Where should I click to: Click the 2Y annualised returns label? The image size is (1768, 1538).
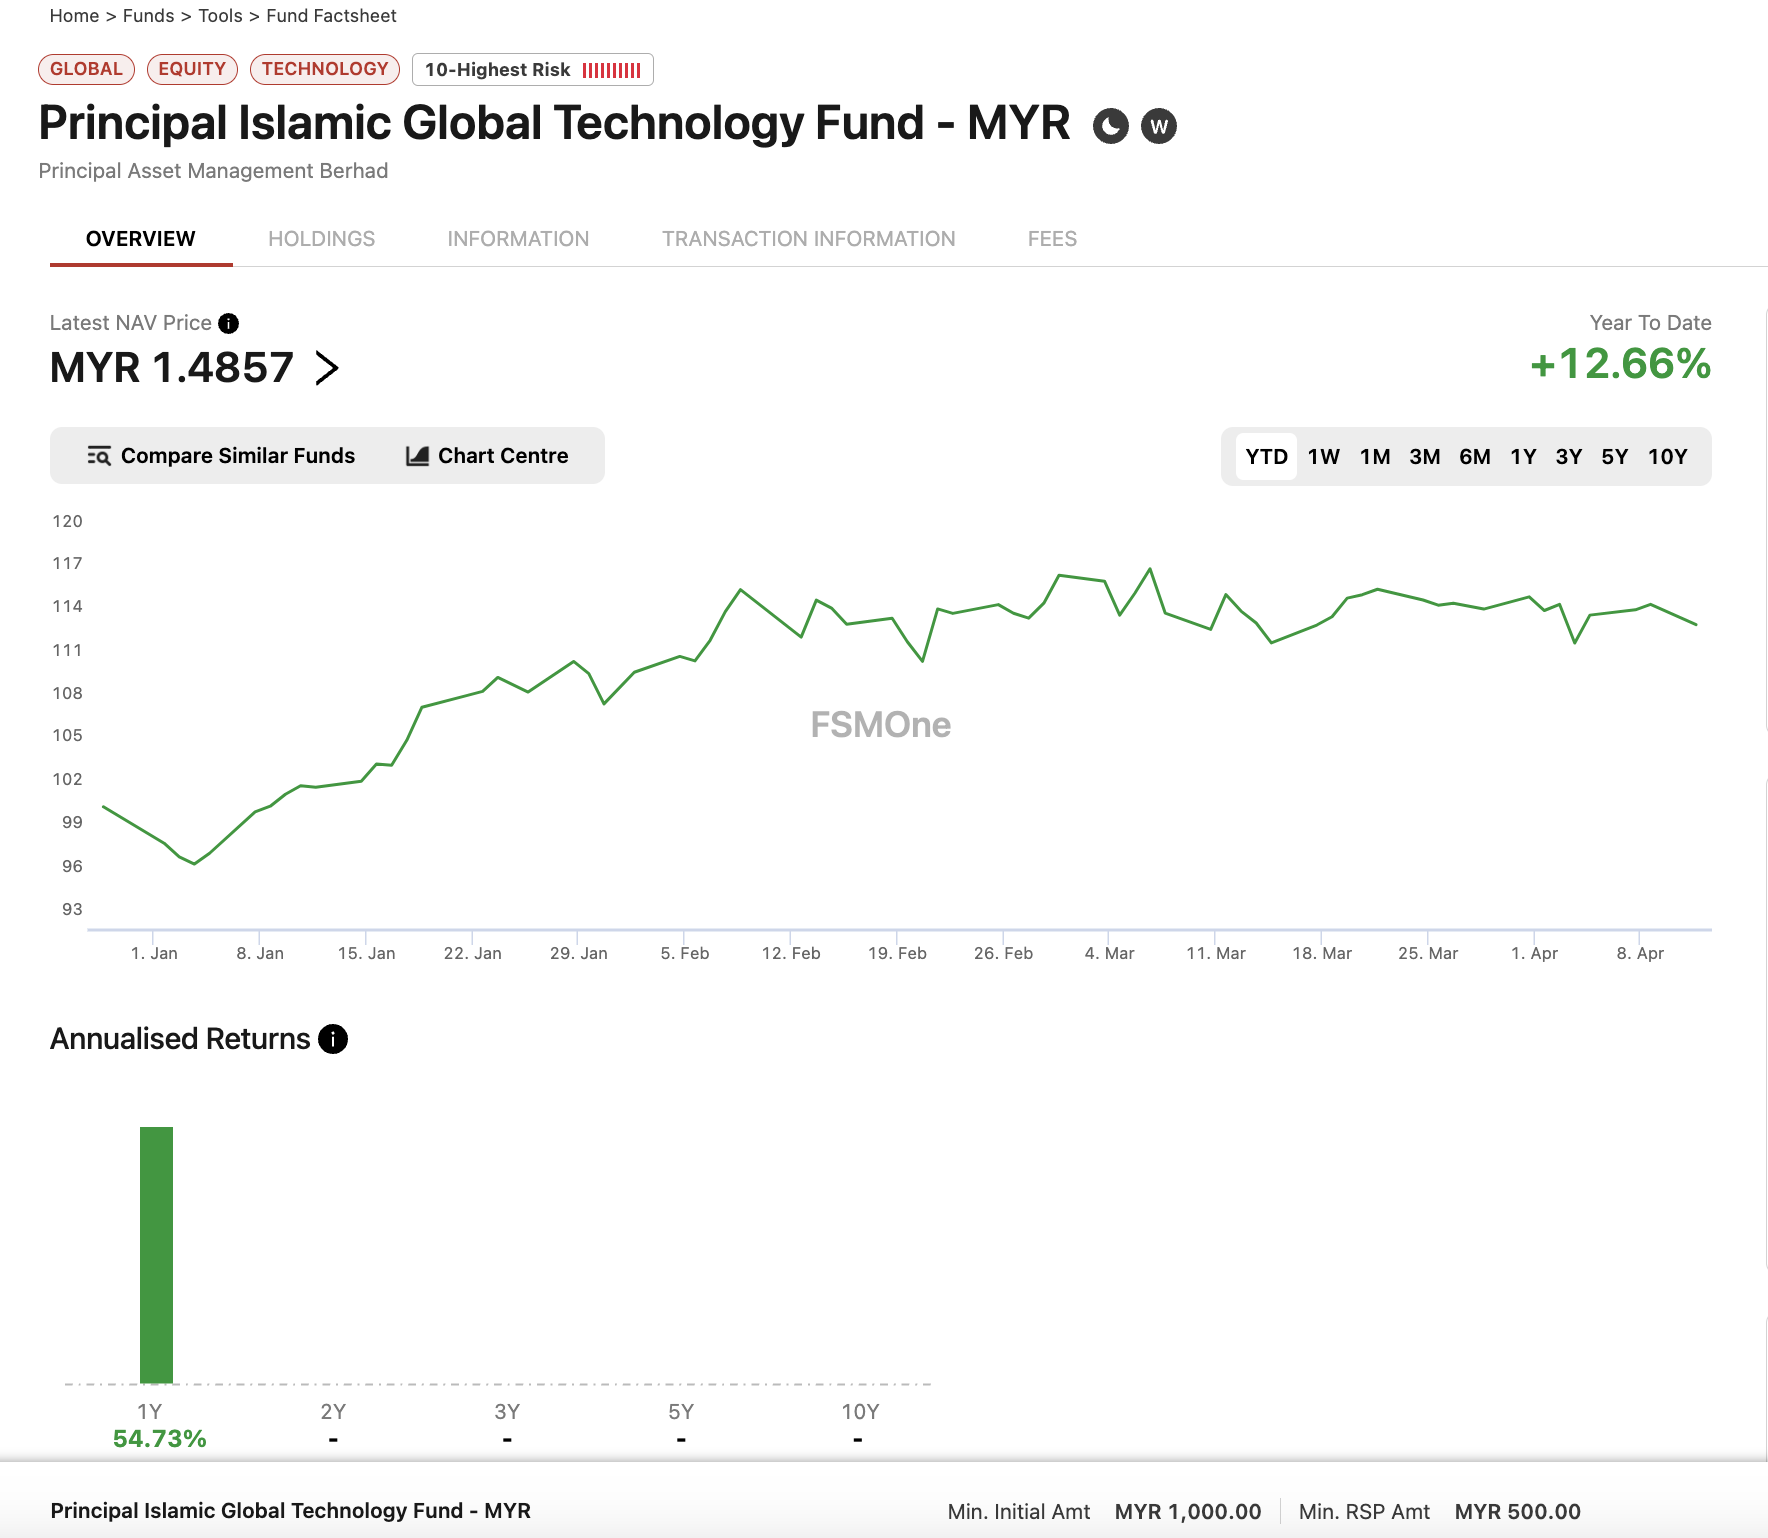pyautogui.click(x=333, y=1412)
